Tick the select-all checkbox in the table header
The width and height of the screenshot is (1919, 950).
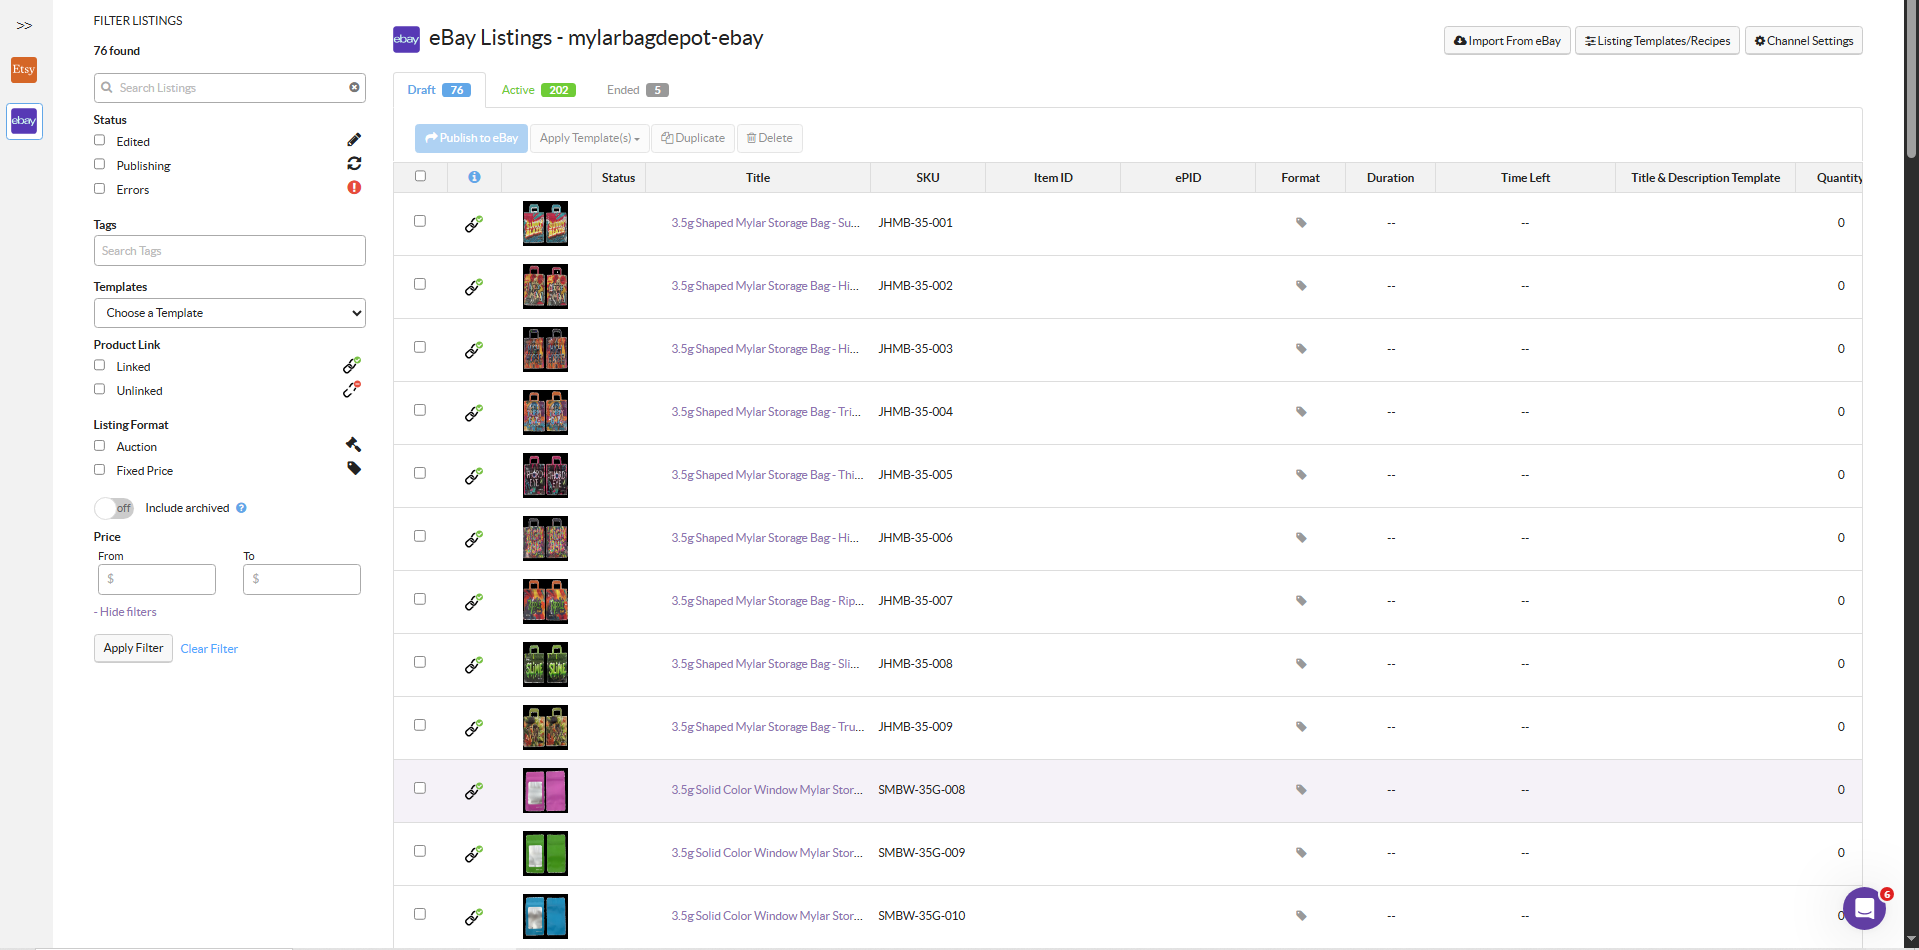(x=420, y=176)
